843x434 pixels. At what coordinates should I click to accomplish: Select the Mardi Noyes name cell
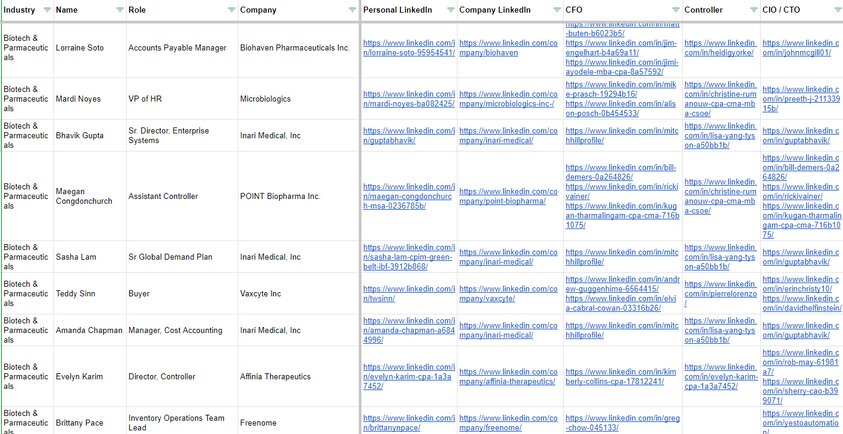[90, 99]
